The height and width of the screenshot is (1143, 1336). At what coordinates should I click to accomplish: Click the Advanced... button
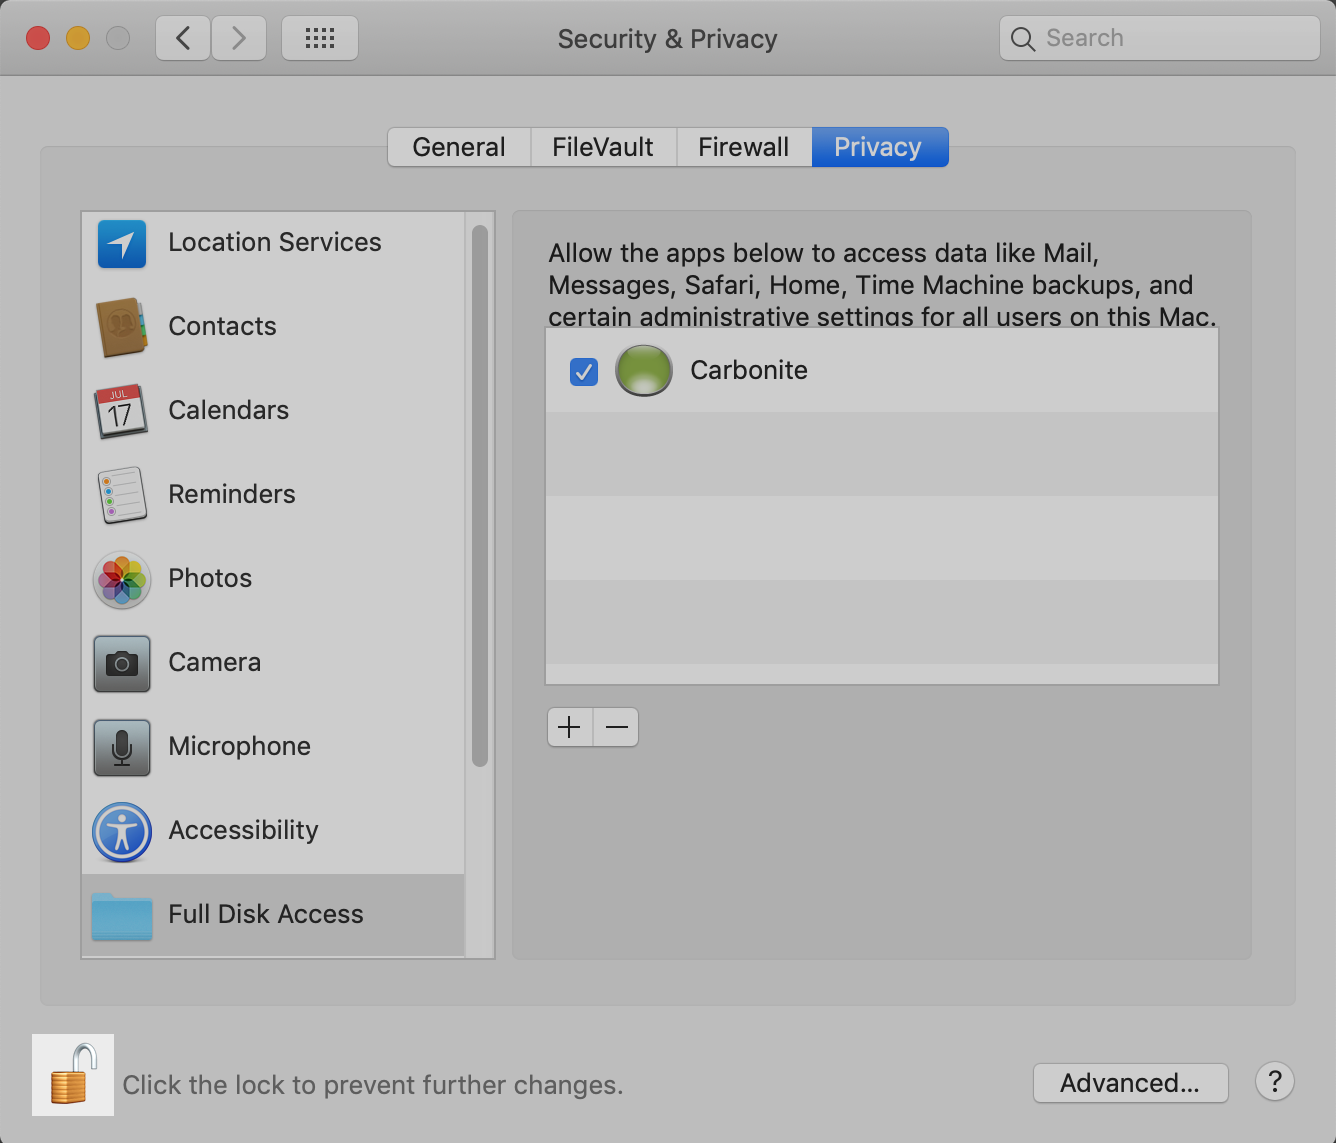tap(1130, 1083)
